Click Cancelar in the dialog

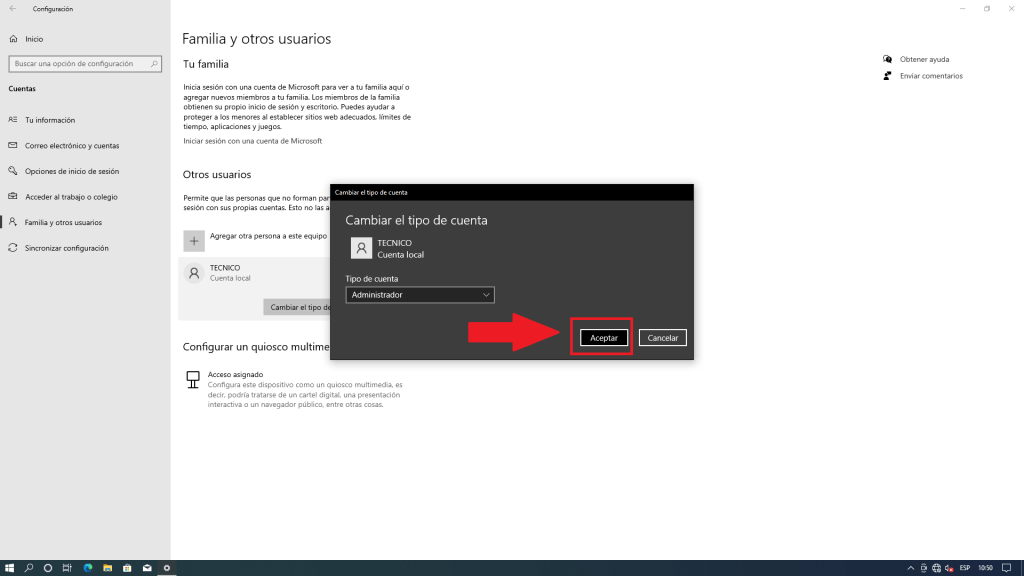point(663,338)
